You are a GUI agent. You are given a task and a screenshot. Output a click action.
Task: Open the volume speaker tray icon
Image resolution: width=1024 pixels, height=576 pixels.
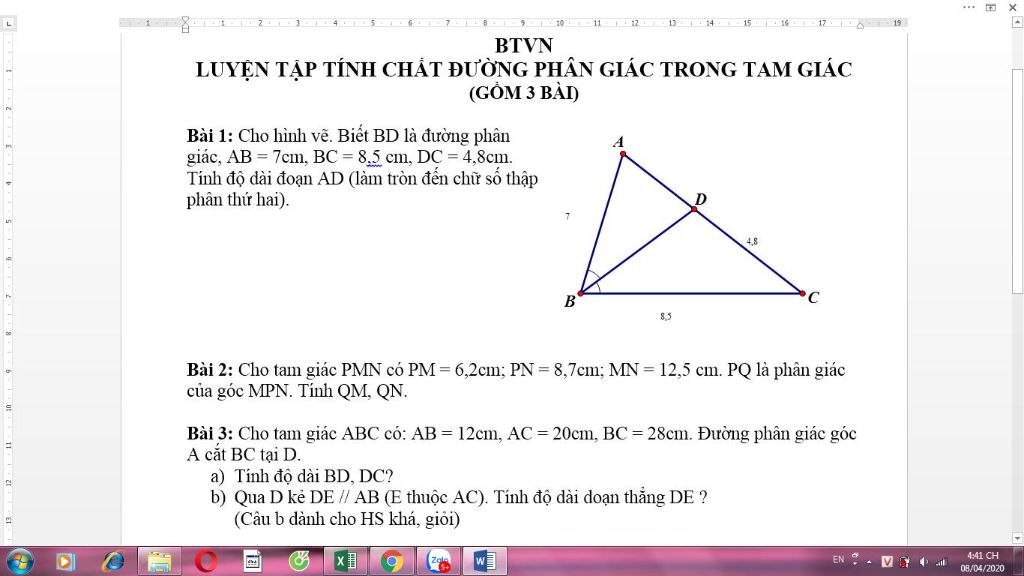click(923, 562)
